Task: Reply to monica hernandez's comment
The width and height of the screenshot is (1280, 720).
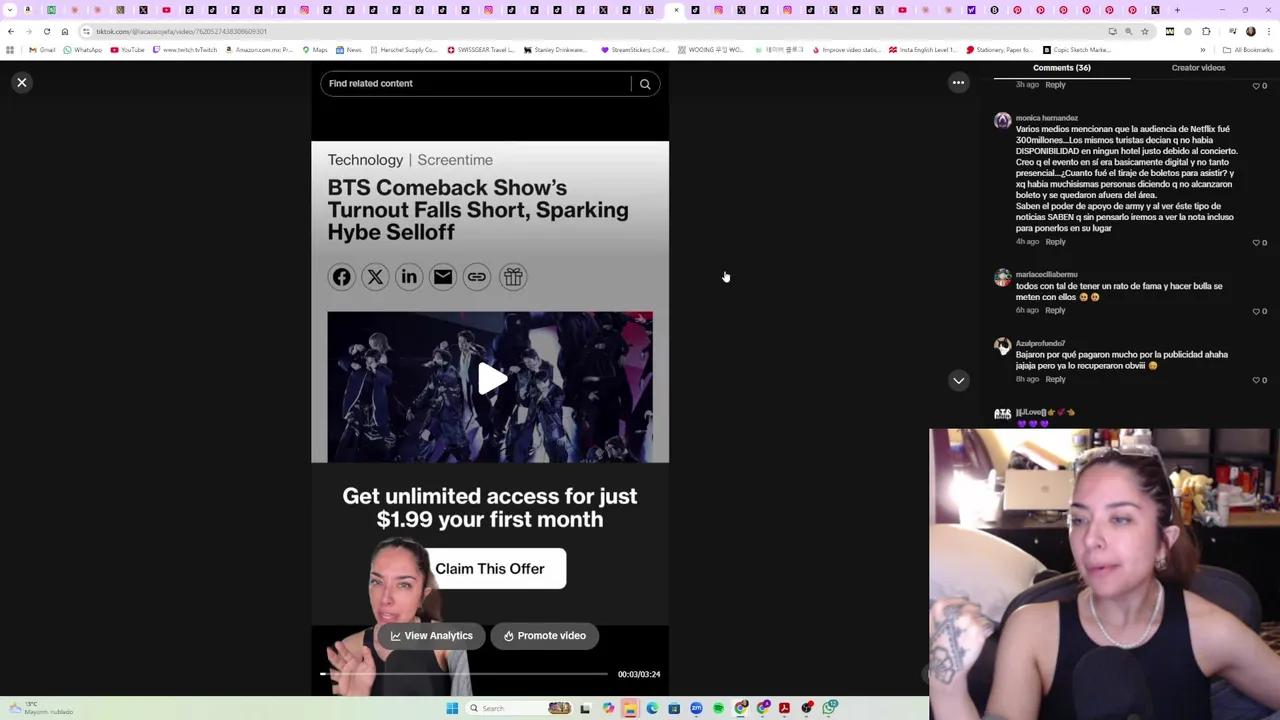Action: tap(1055, 242)
